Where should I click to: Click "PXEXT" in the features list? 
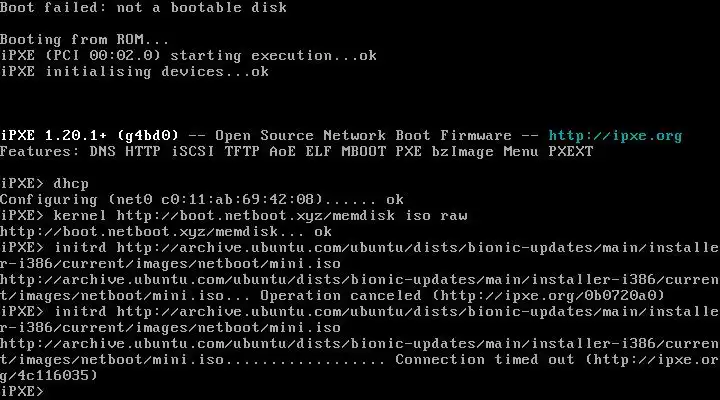pyautogui.click(x=570, y=152)
